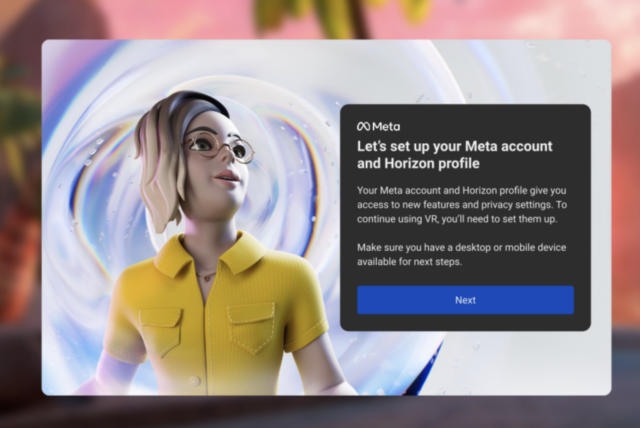The height and width of the screenshot is (428, 640).
Task: Click the avatar's round glasses
Action: click(x=219, y=150)
